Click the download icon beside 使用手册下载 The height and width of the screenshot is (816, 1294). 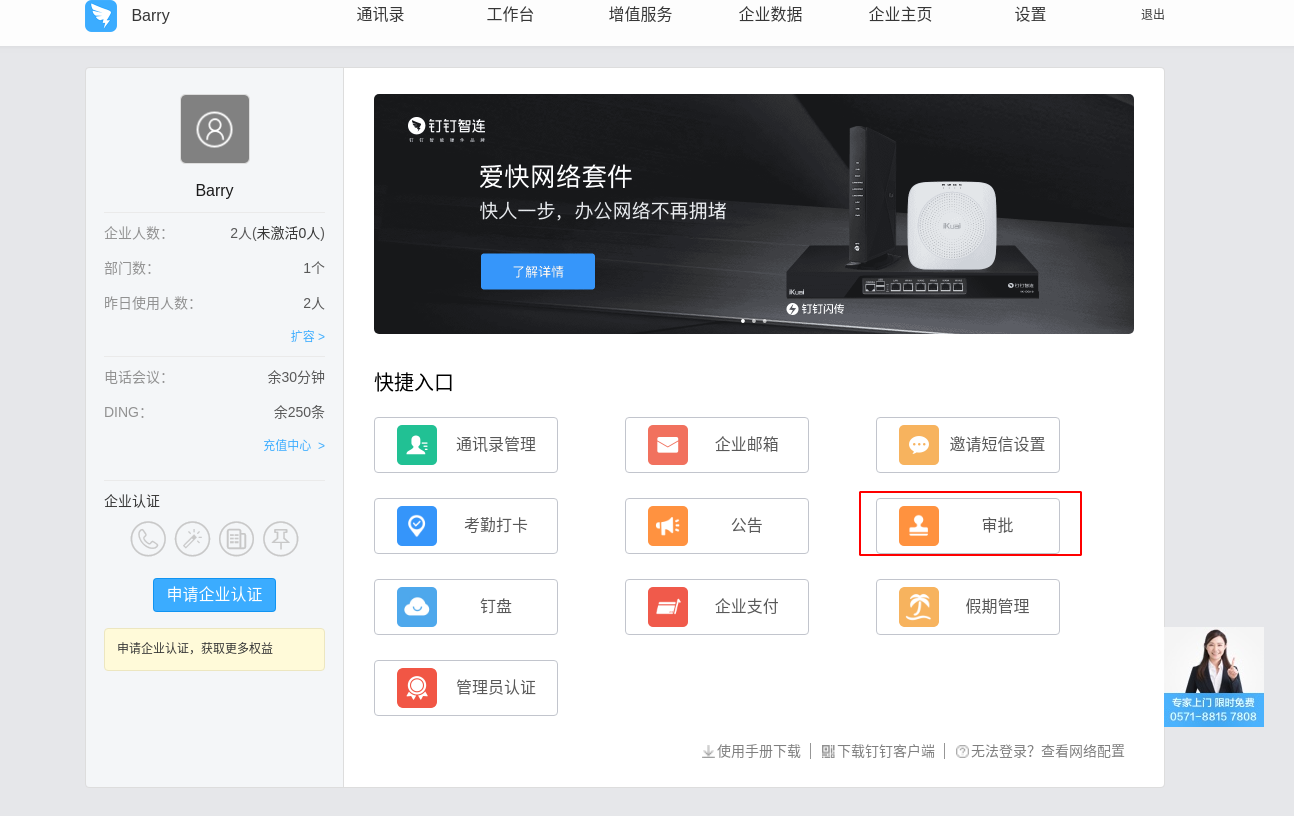pyautogui.click(x=708, y=752)
